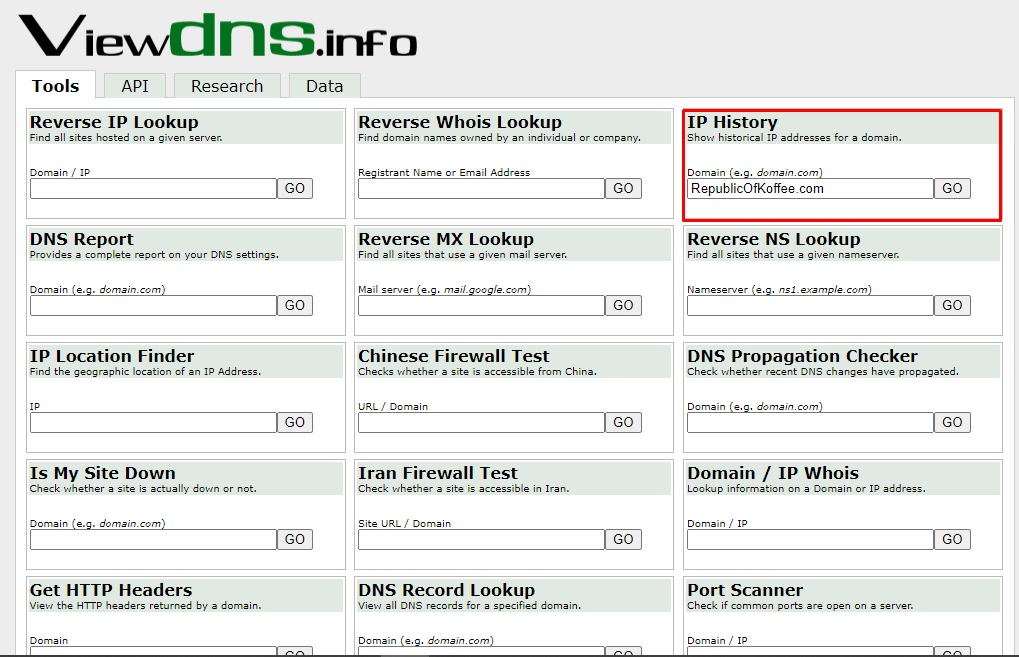The width and height of the screenshot is (1019, 657).
Task: Run the Chinese Firewall Test GO button
Action: [x=622, y=422]
